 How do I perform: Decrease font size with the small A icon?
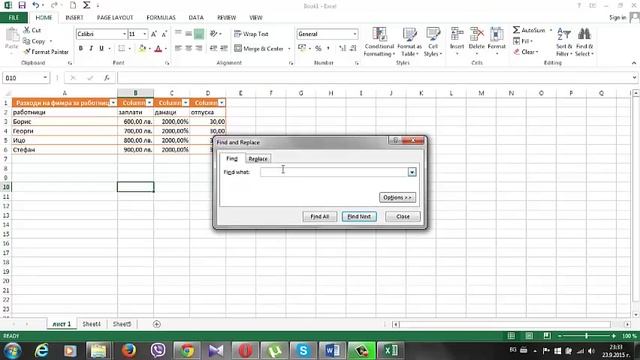164,34
